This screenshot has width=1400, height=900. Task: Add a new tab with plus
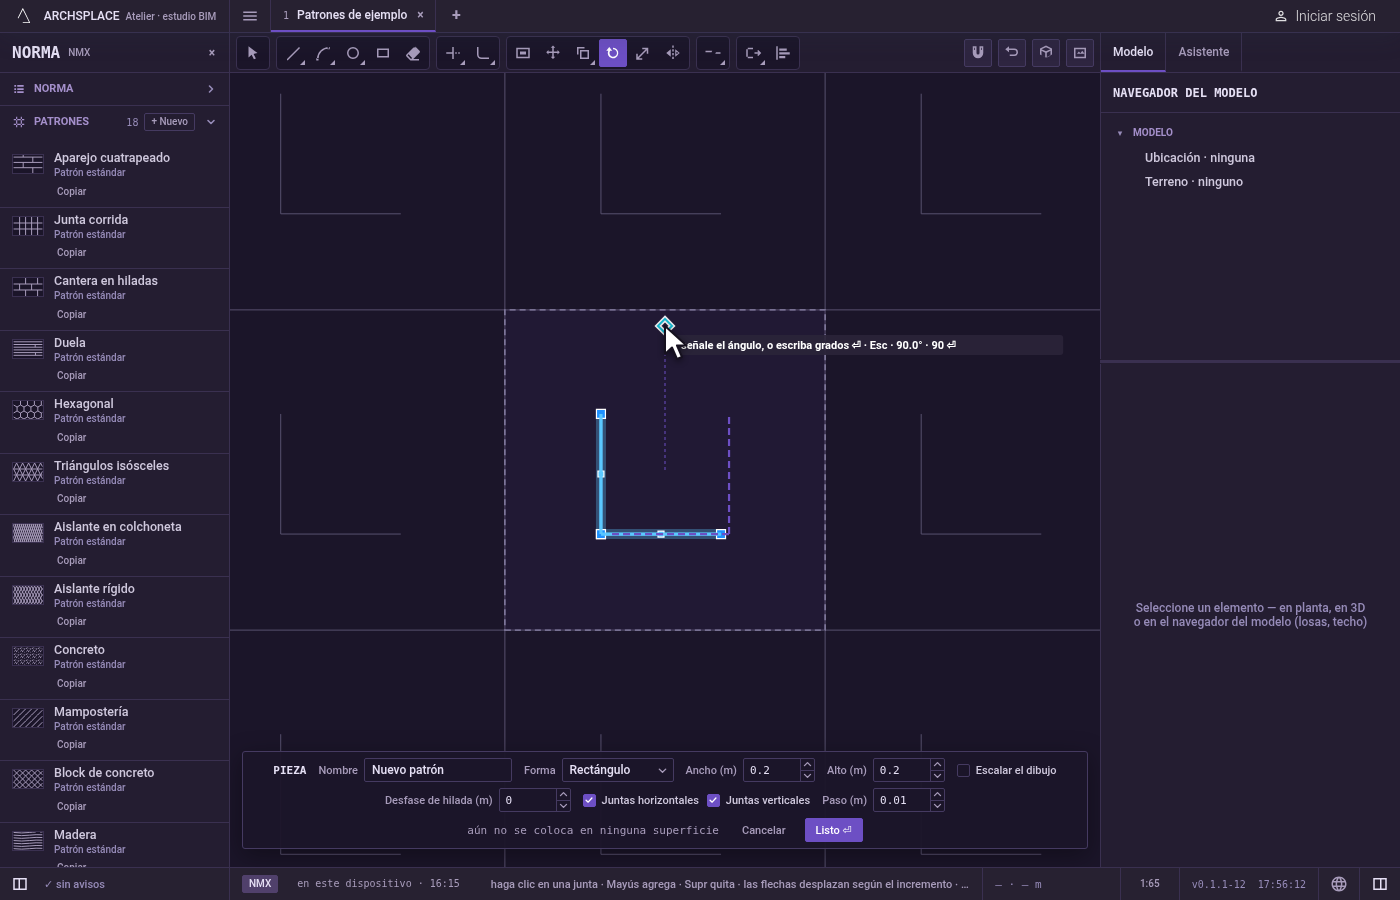(x=456, y=15)
